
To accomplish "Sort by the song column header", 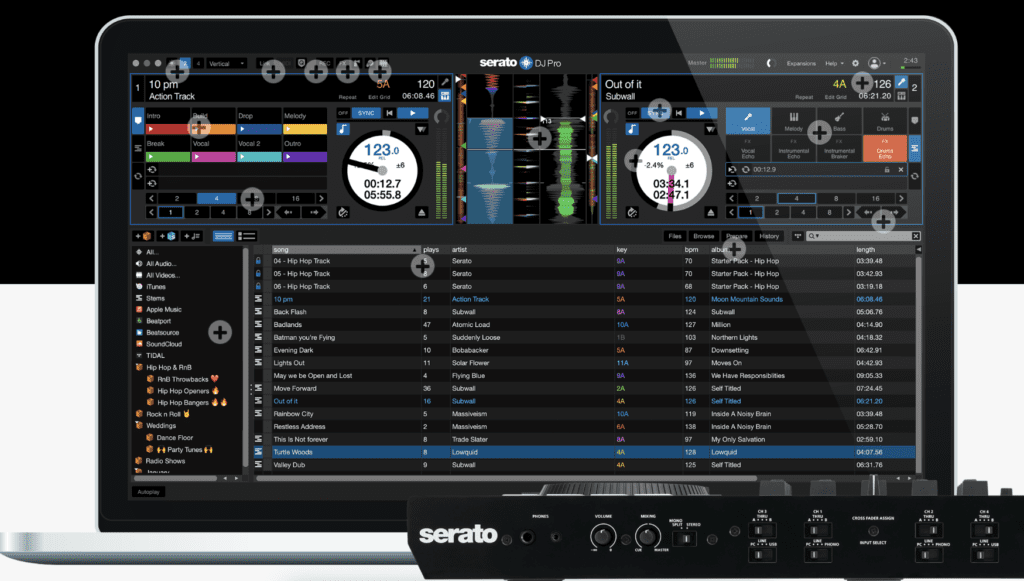I will (346, 249).
